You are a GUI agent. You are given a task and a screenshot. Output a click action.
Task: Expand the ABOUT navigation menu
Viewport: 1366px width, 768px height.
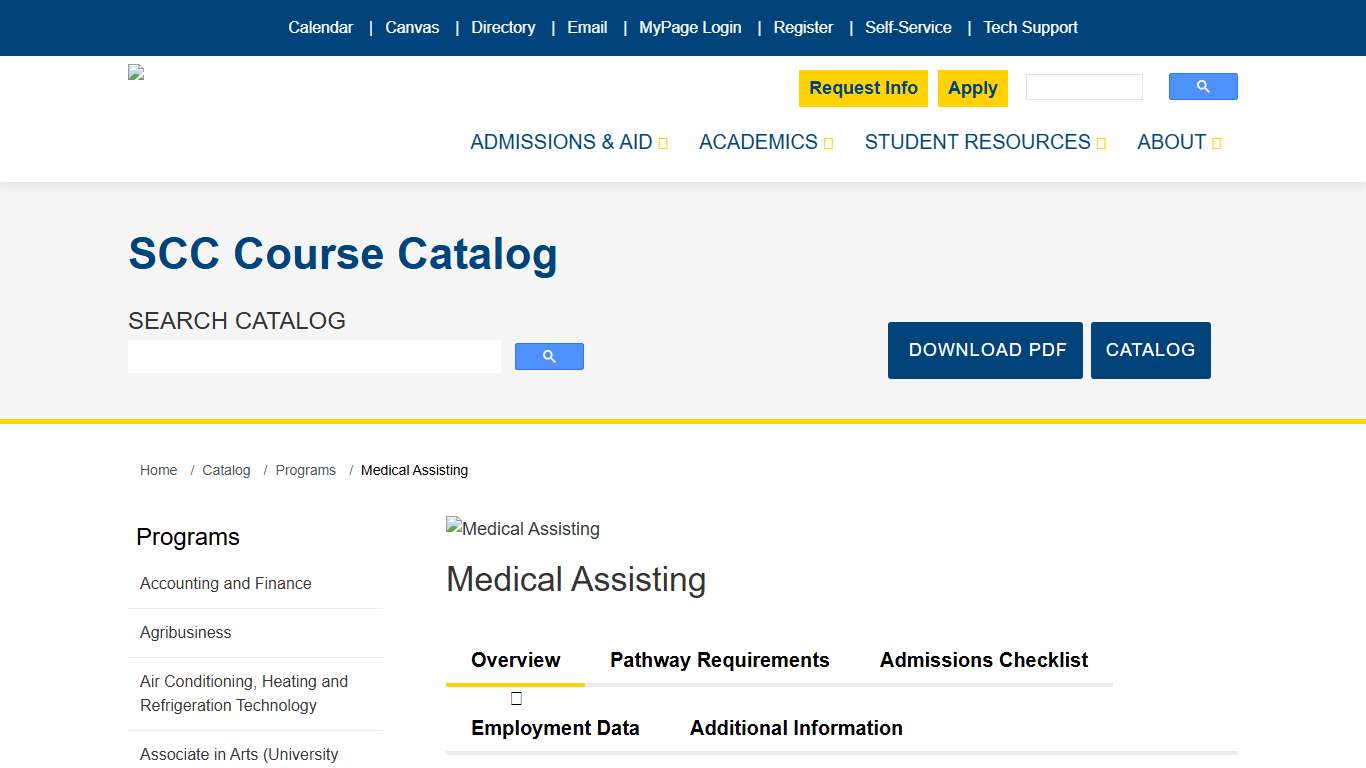pyautogui.click(x=1171, y=142)
